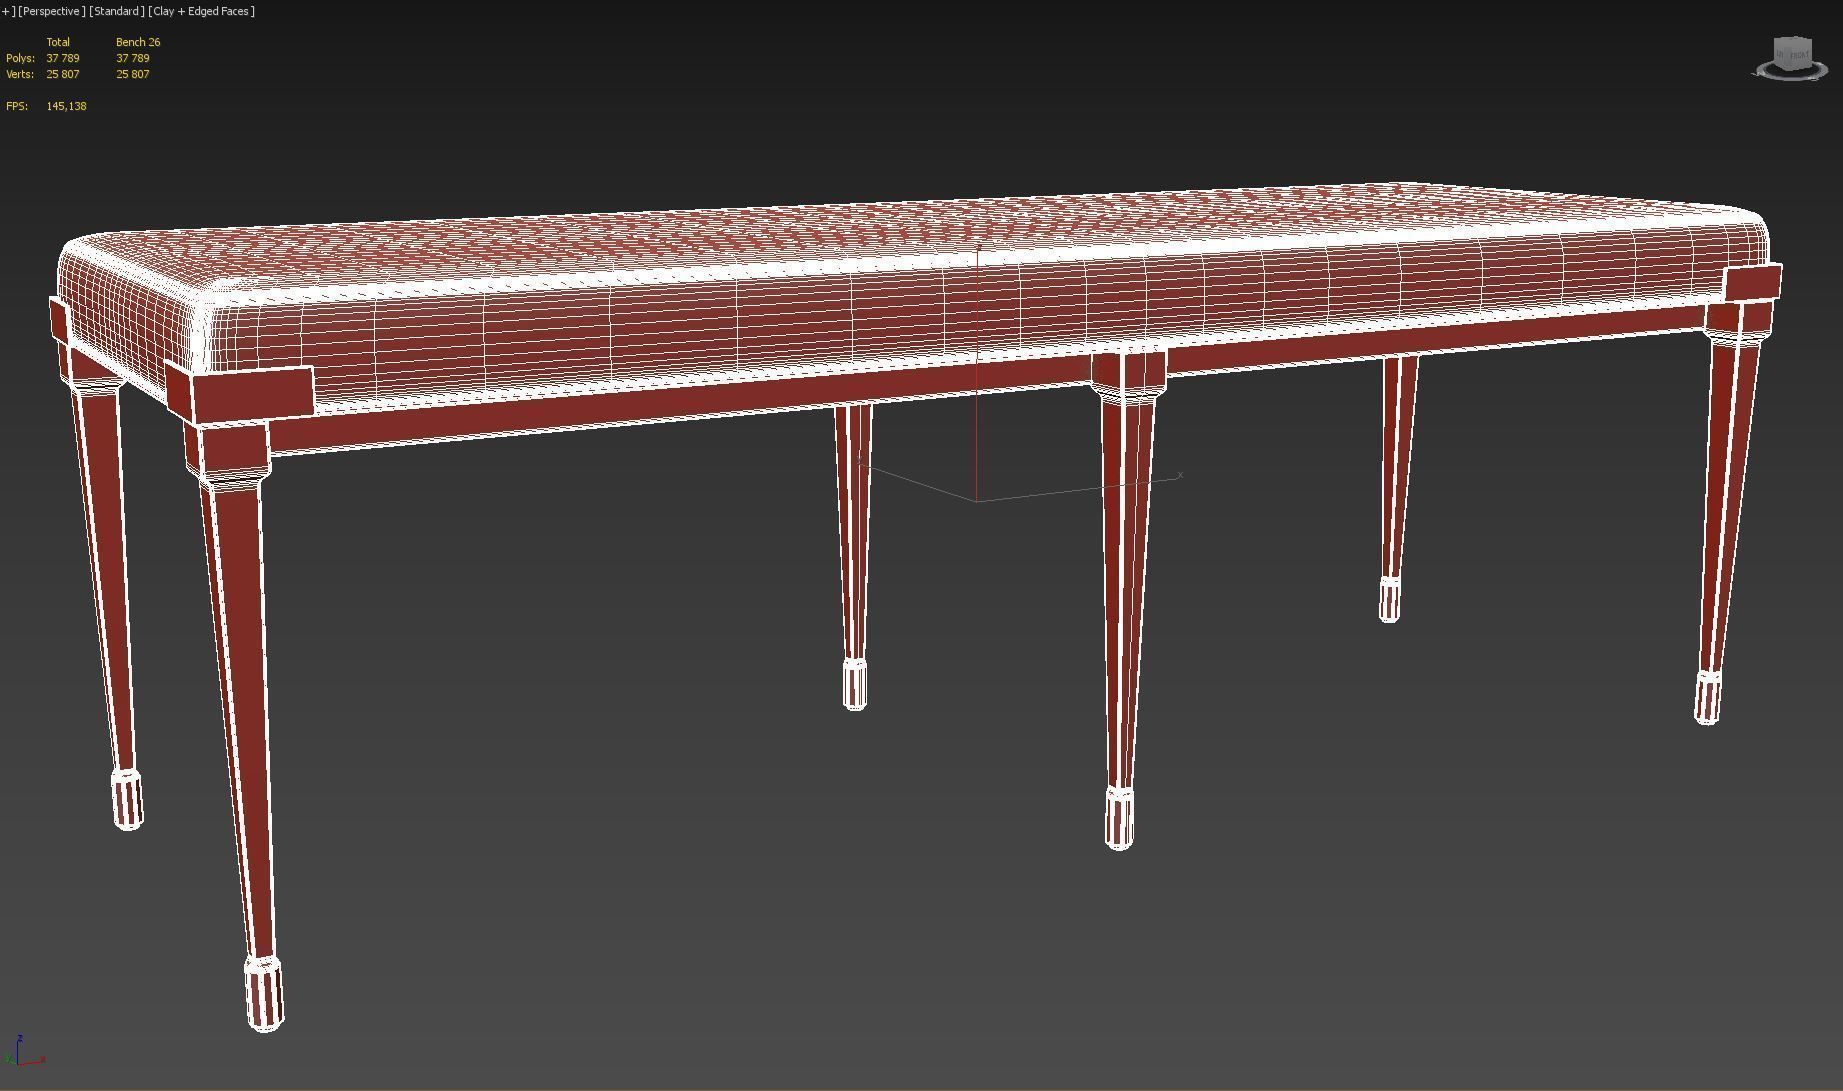Click the FPS value 145,138
This screenshot has width=1843, height=1091.
[x=66, y=106]
